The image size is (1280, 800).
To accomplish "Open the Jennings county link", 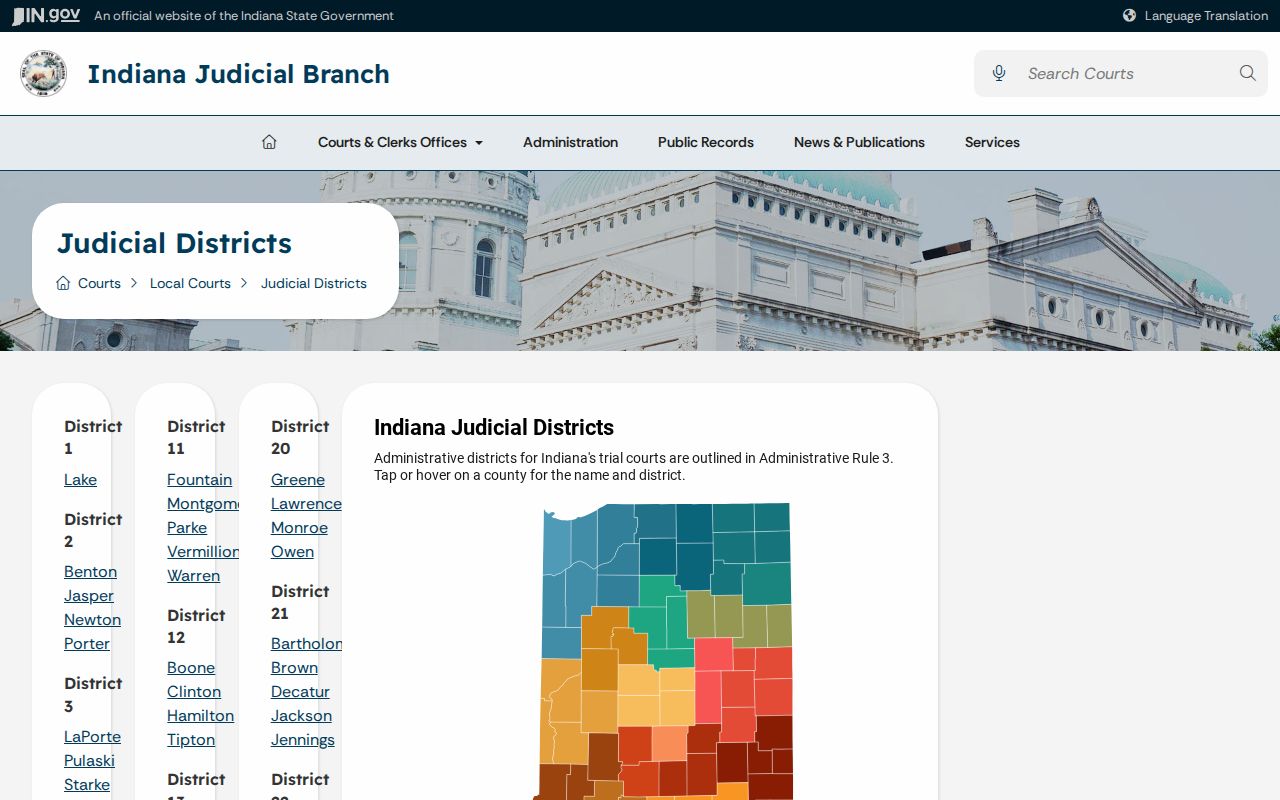I will (x=303, y=740).
